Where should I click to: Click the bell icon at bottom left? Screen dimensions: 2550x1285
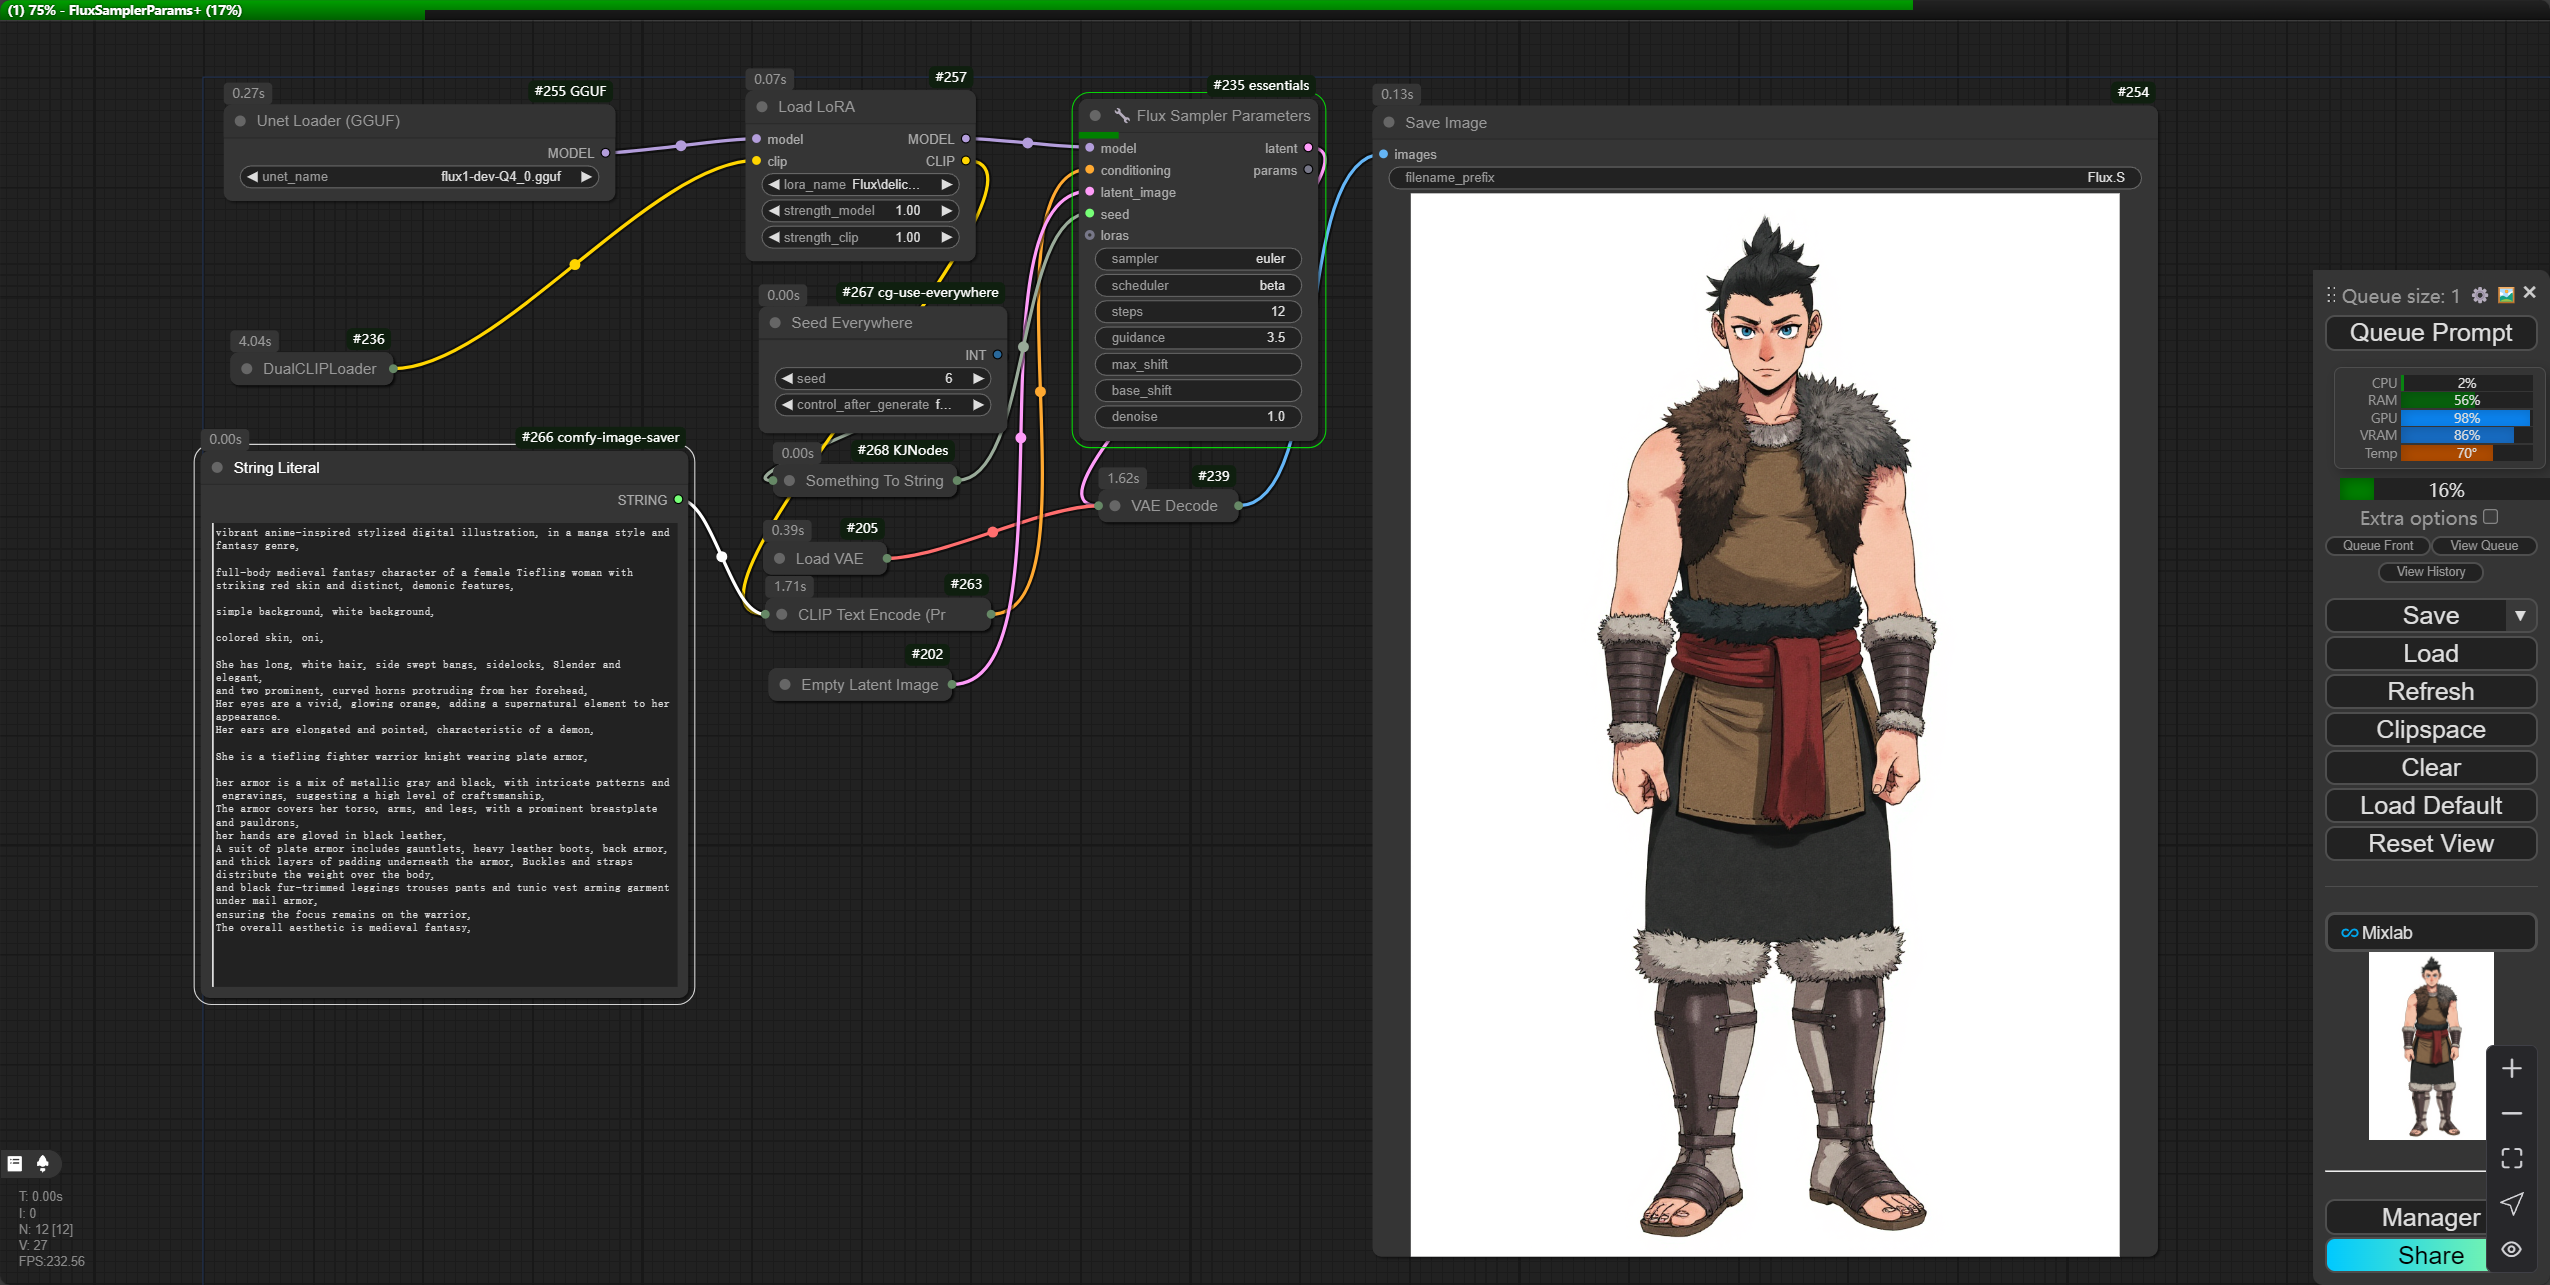click(x=42, y=1163)
